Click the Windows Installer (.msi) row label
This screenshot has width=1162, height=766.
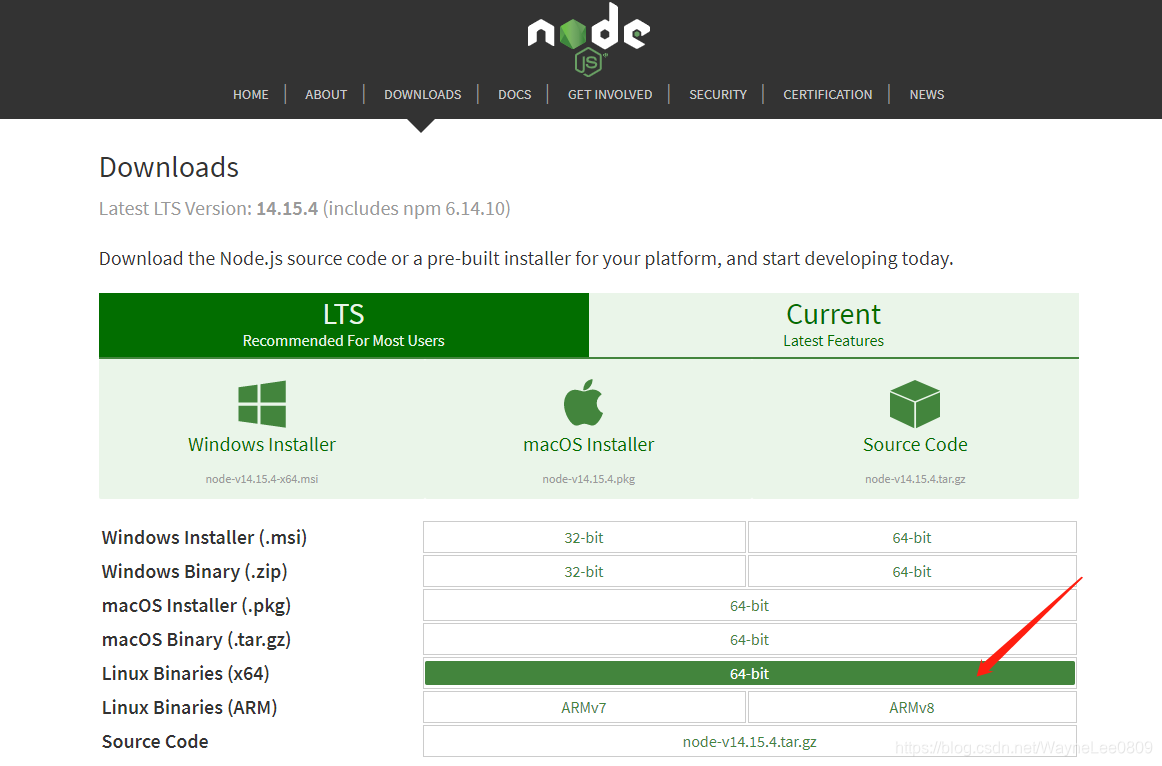204,538
